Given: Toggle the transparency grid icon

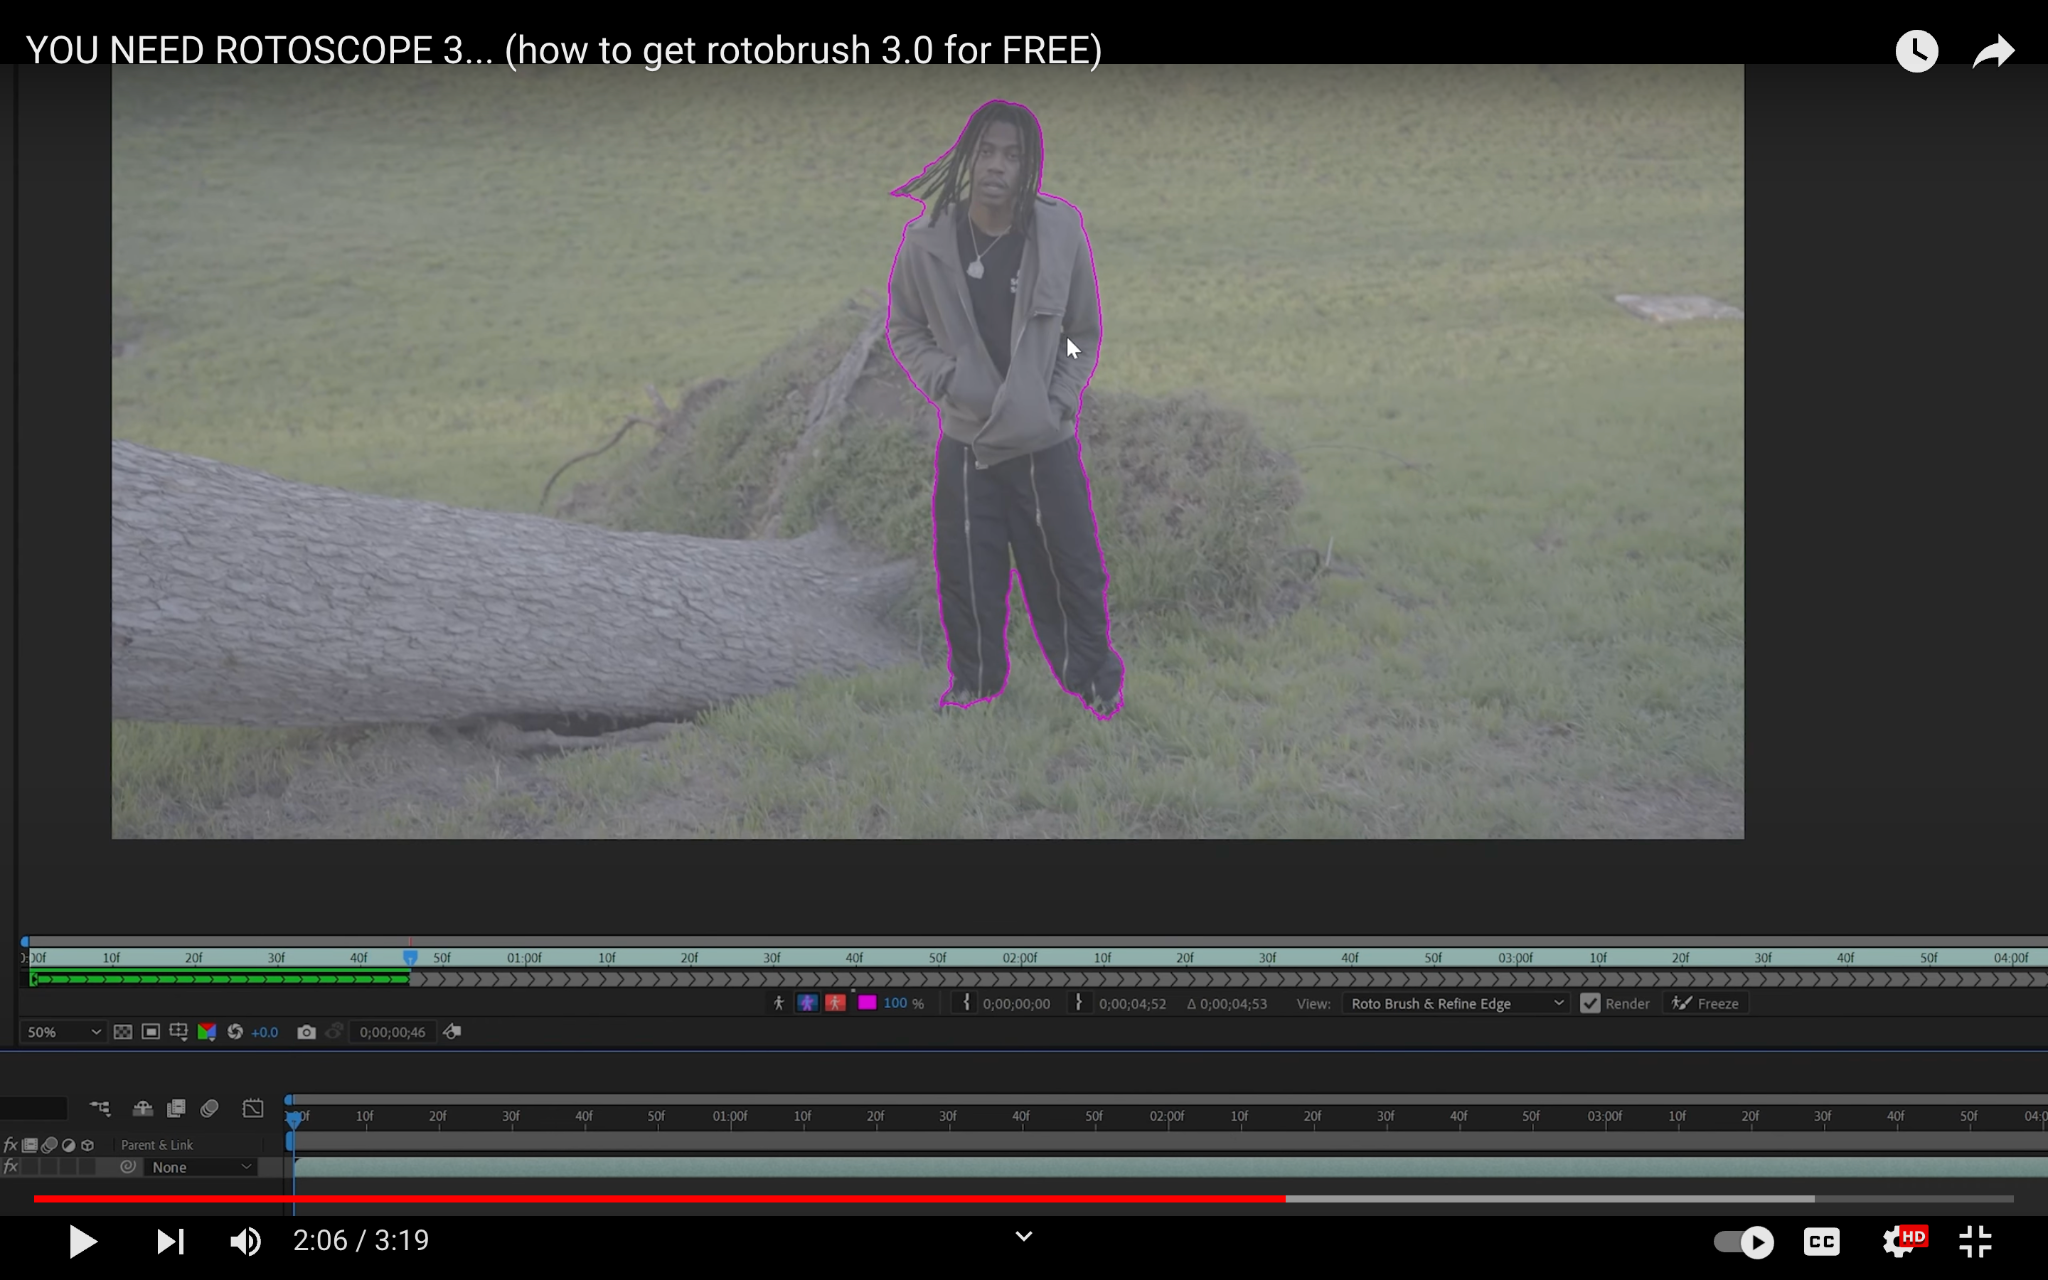Looking at the screenshot, I should 123,1032.
